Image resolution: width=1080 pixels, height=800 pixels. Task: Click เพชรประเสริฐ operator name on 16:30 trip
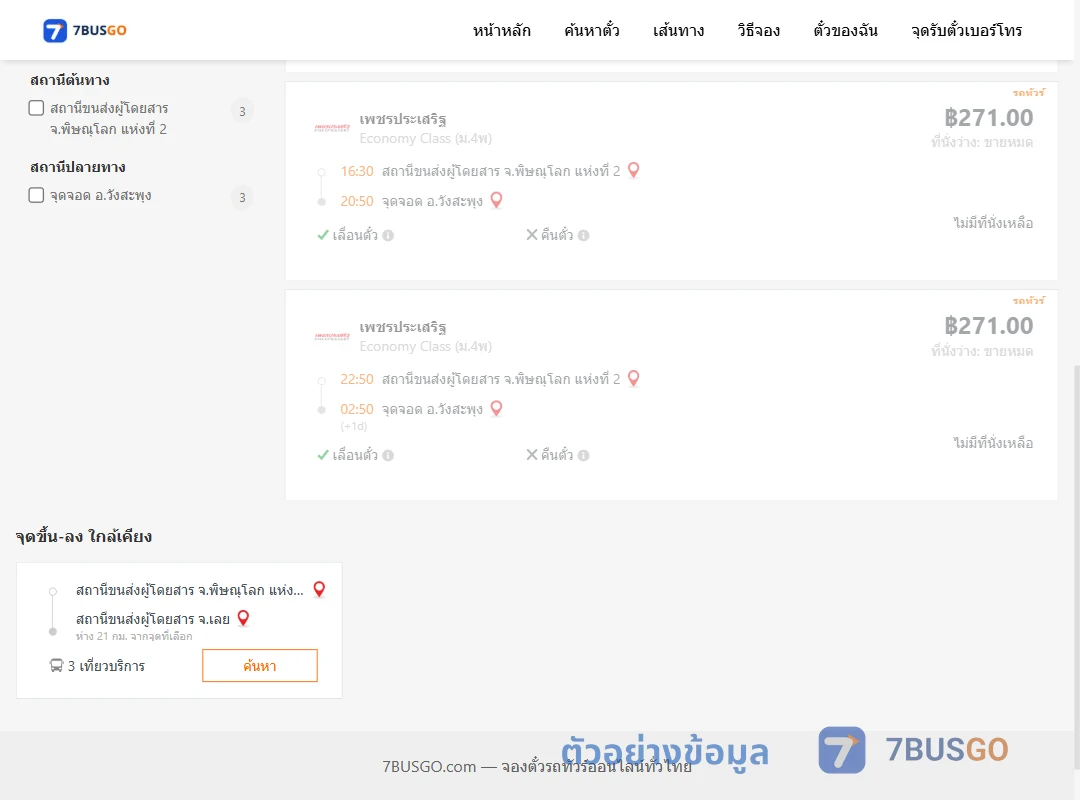[x=403, y=119]
